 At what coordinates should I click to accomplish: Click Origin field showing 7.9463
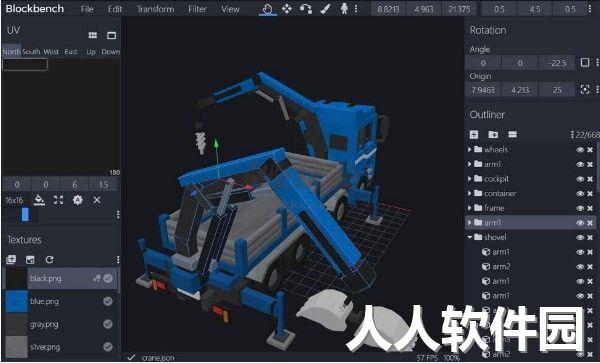[483, 90]
